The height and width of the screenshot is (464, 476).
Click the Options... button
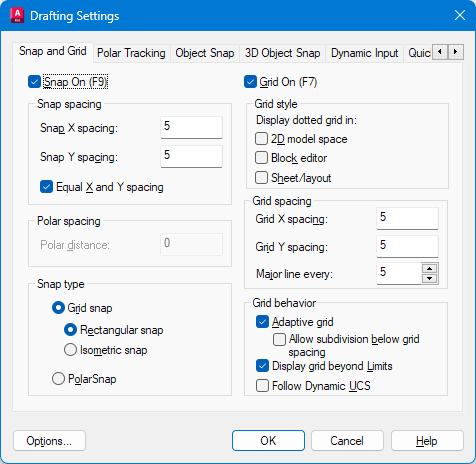click(49, 441)
